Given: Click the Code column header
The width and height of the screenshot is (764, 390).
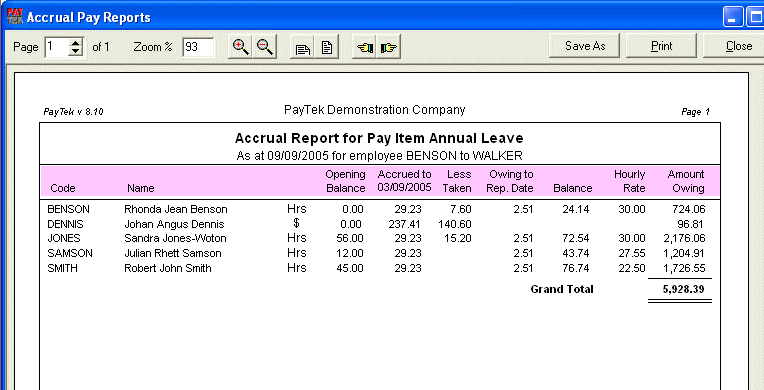Looking at the screenshot, I should 63,188.
